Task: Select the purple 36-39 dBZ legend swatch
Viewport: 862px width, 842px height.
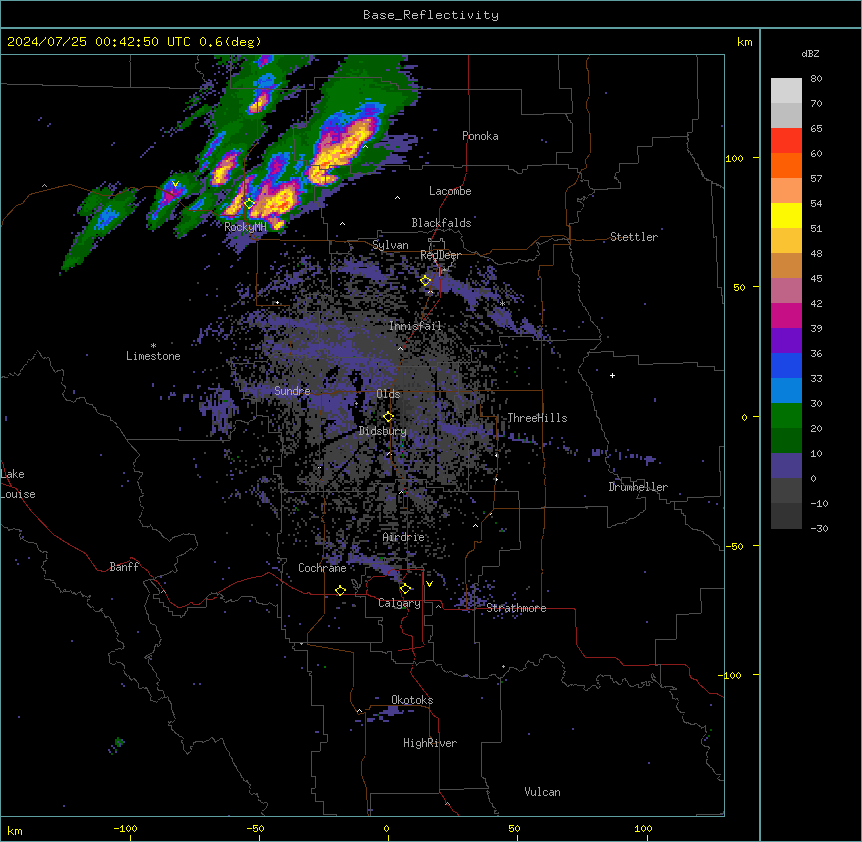Action: 786,341
